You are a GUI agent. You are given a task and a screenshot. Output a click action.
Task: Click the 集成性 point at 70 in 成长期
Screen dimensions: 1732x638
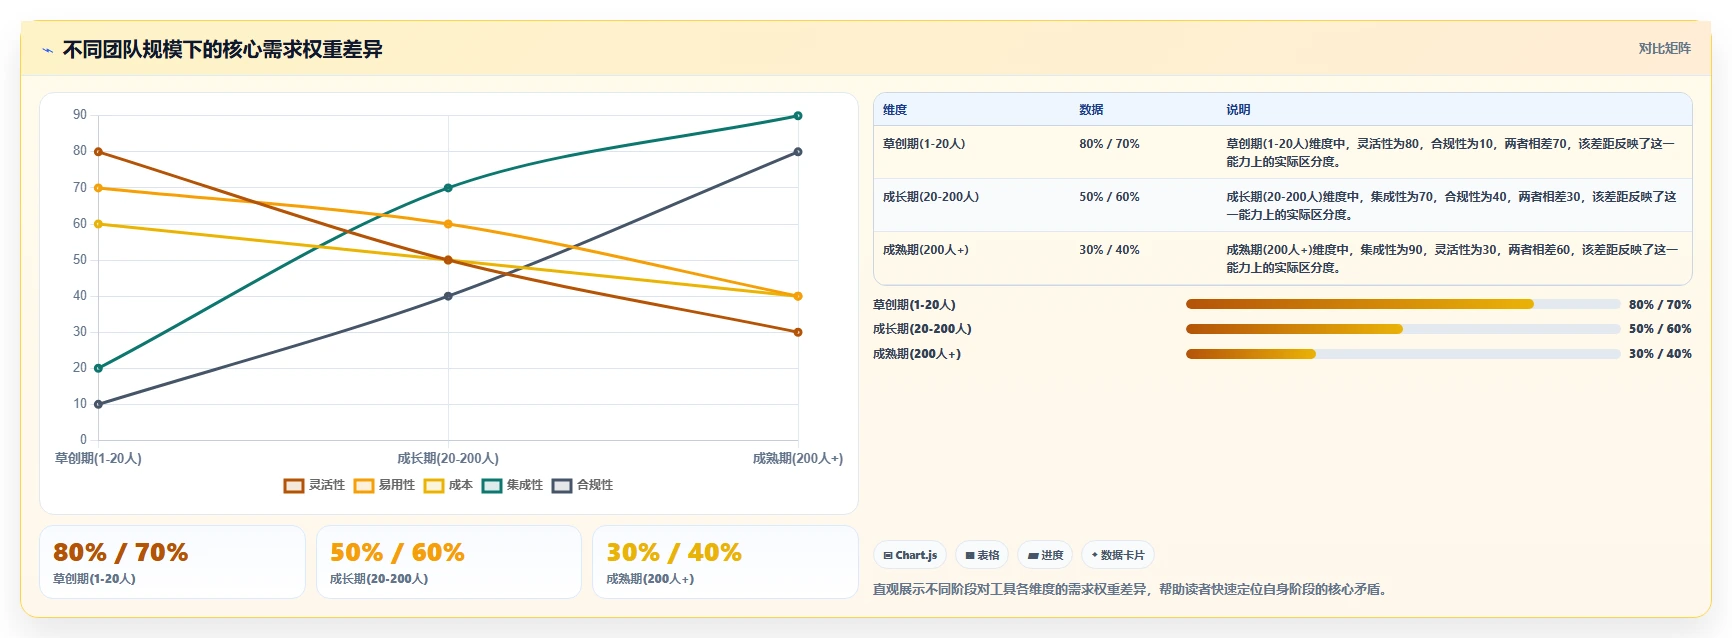click(448, 188)
